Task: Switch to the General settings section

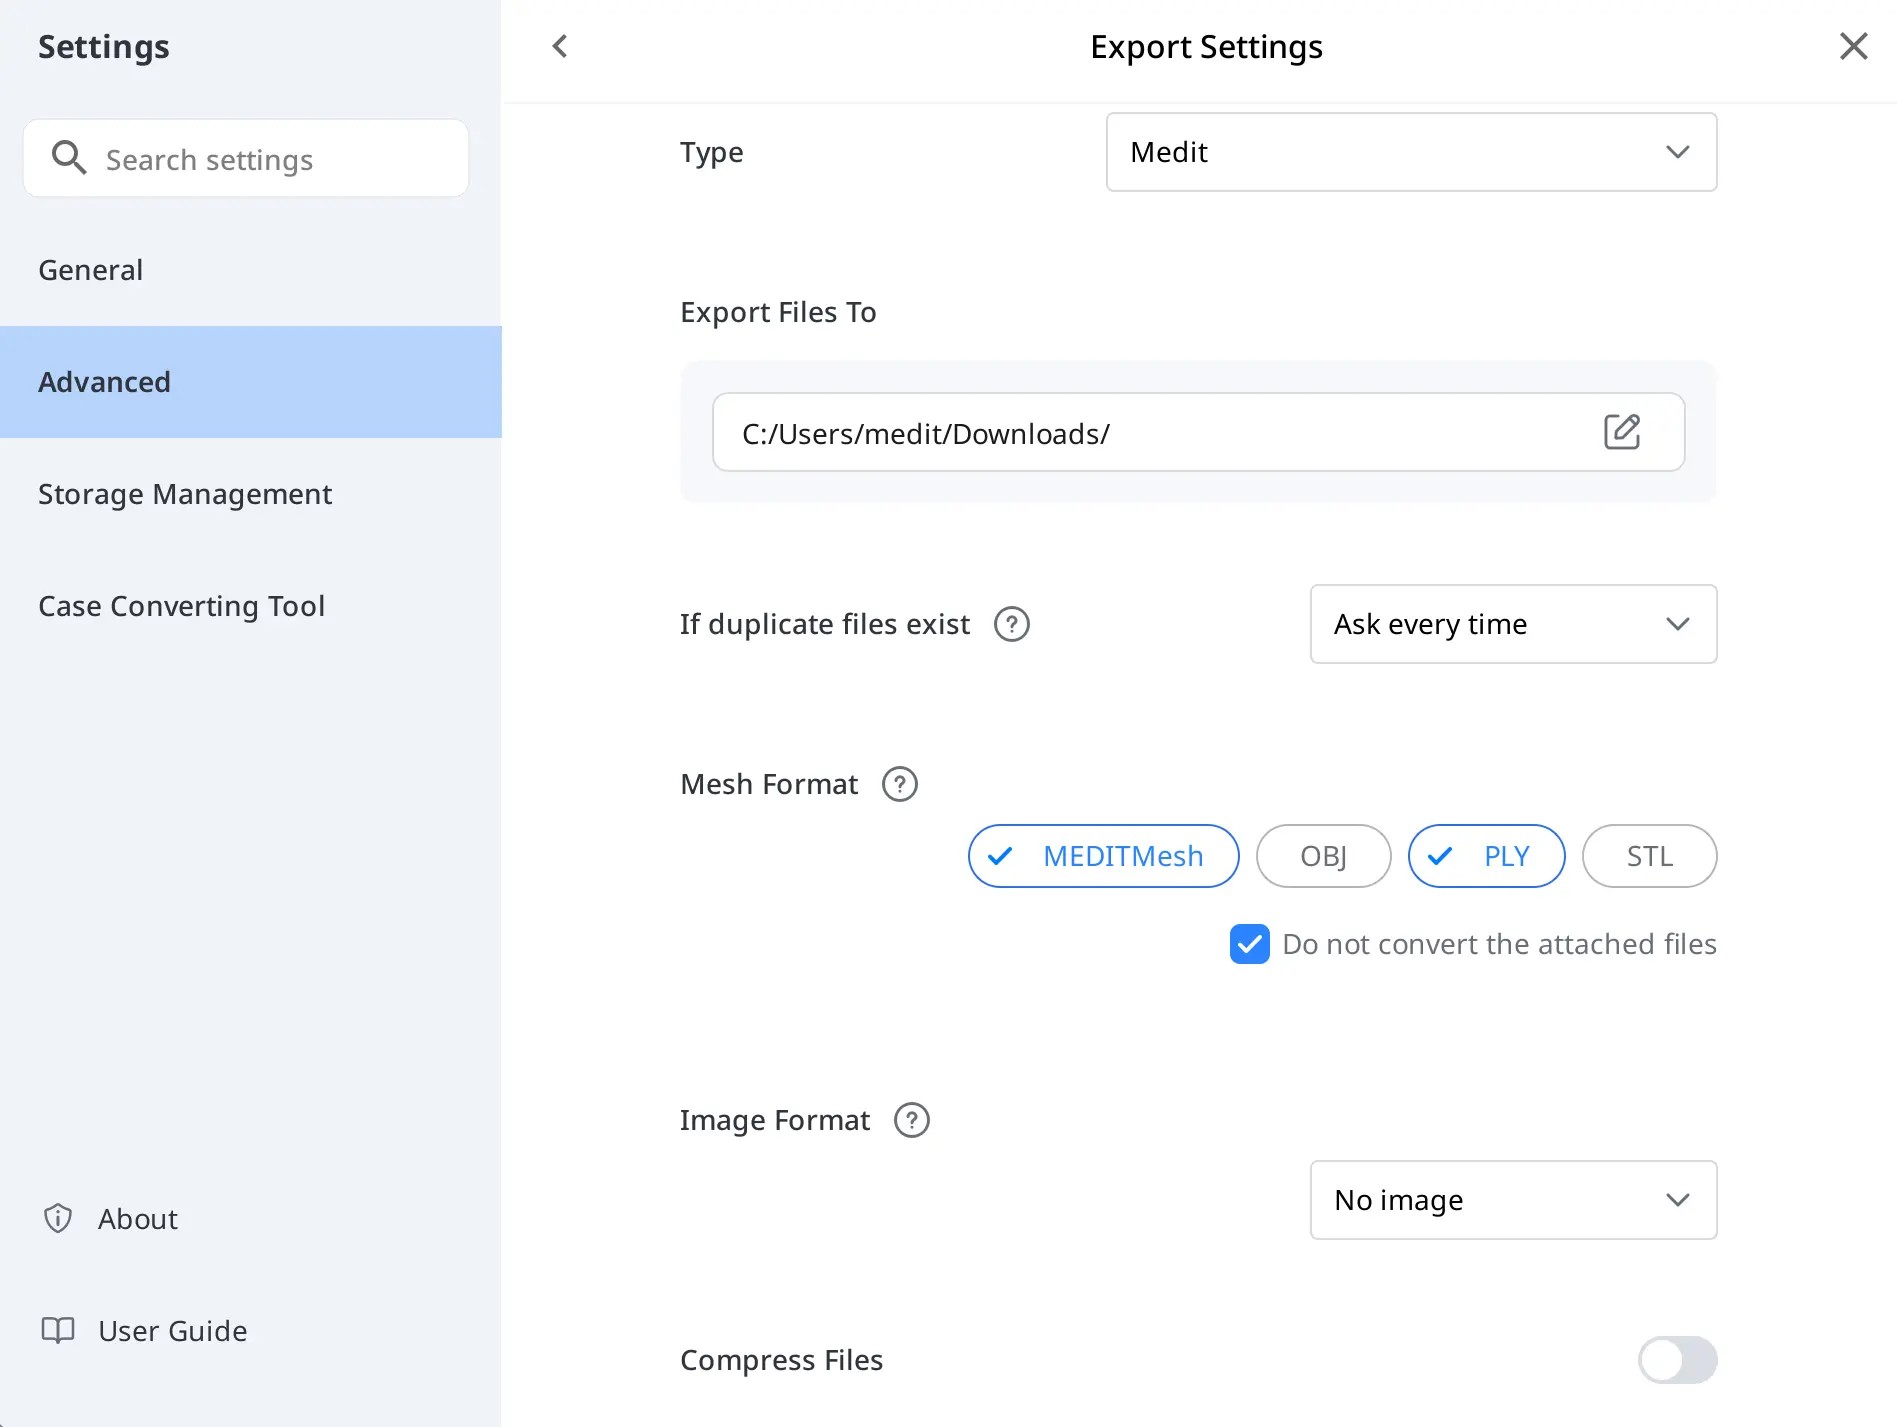Action: [90, 269]
